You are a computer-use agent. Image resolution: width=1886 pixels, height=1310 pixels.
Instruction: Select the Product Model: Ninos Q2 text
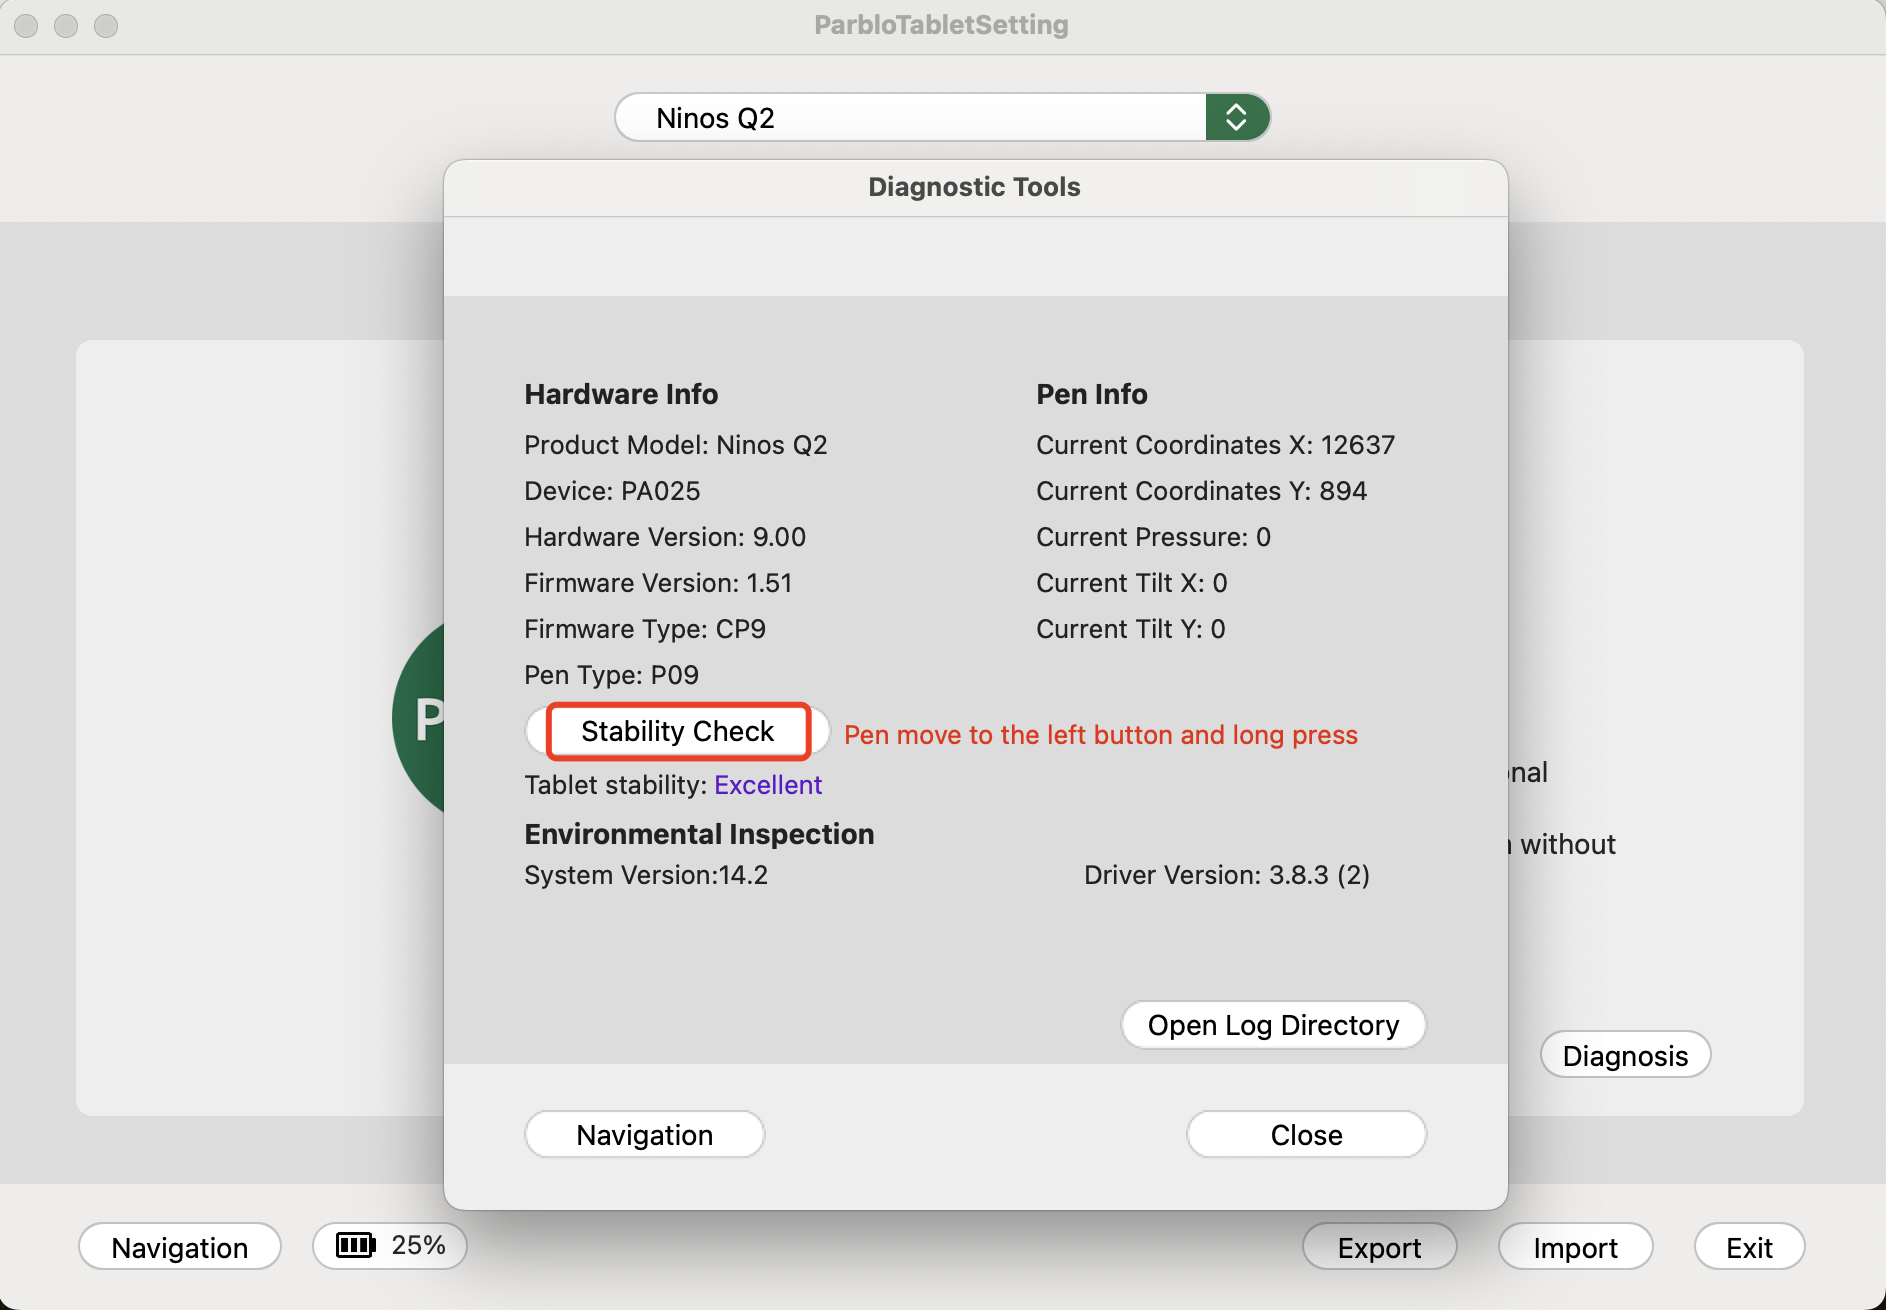click(676, 445)
